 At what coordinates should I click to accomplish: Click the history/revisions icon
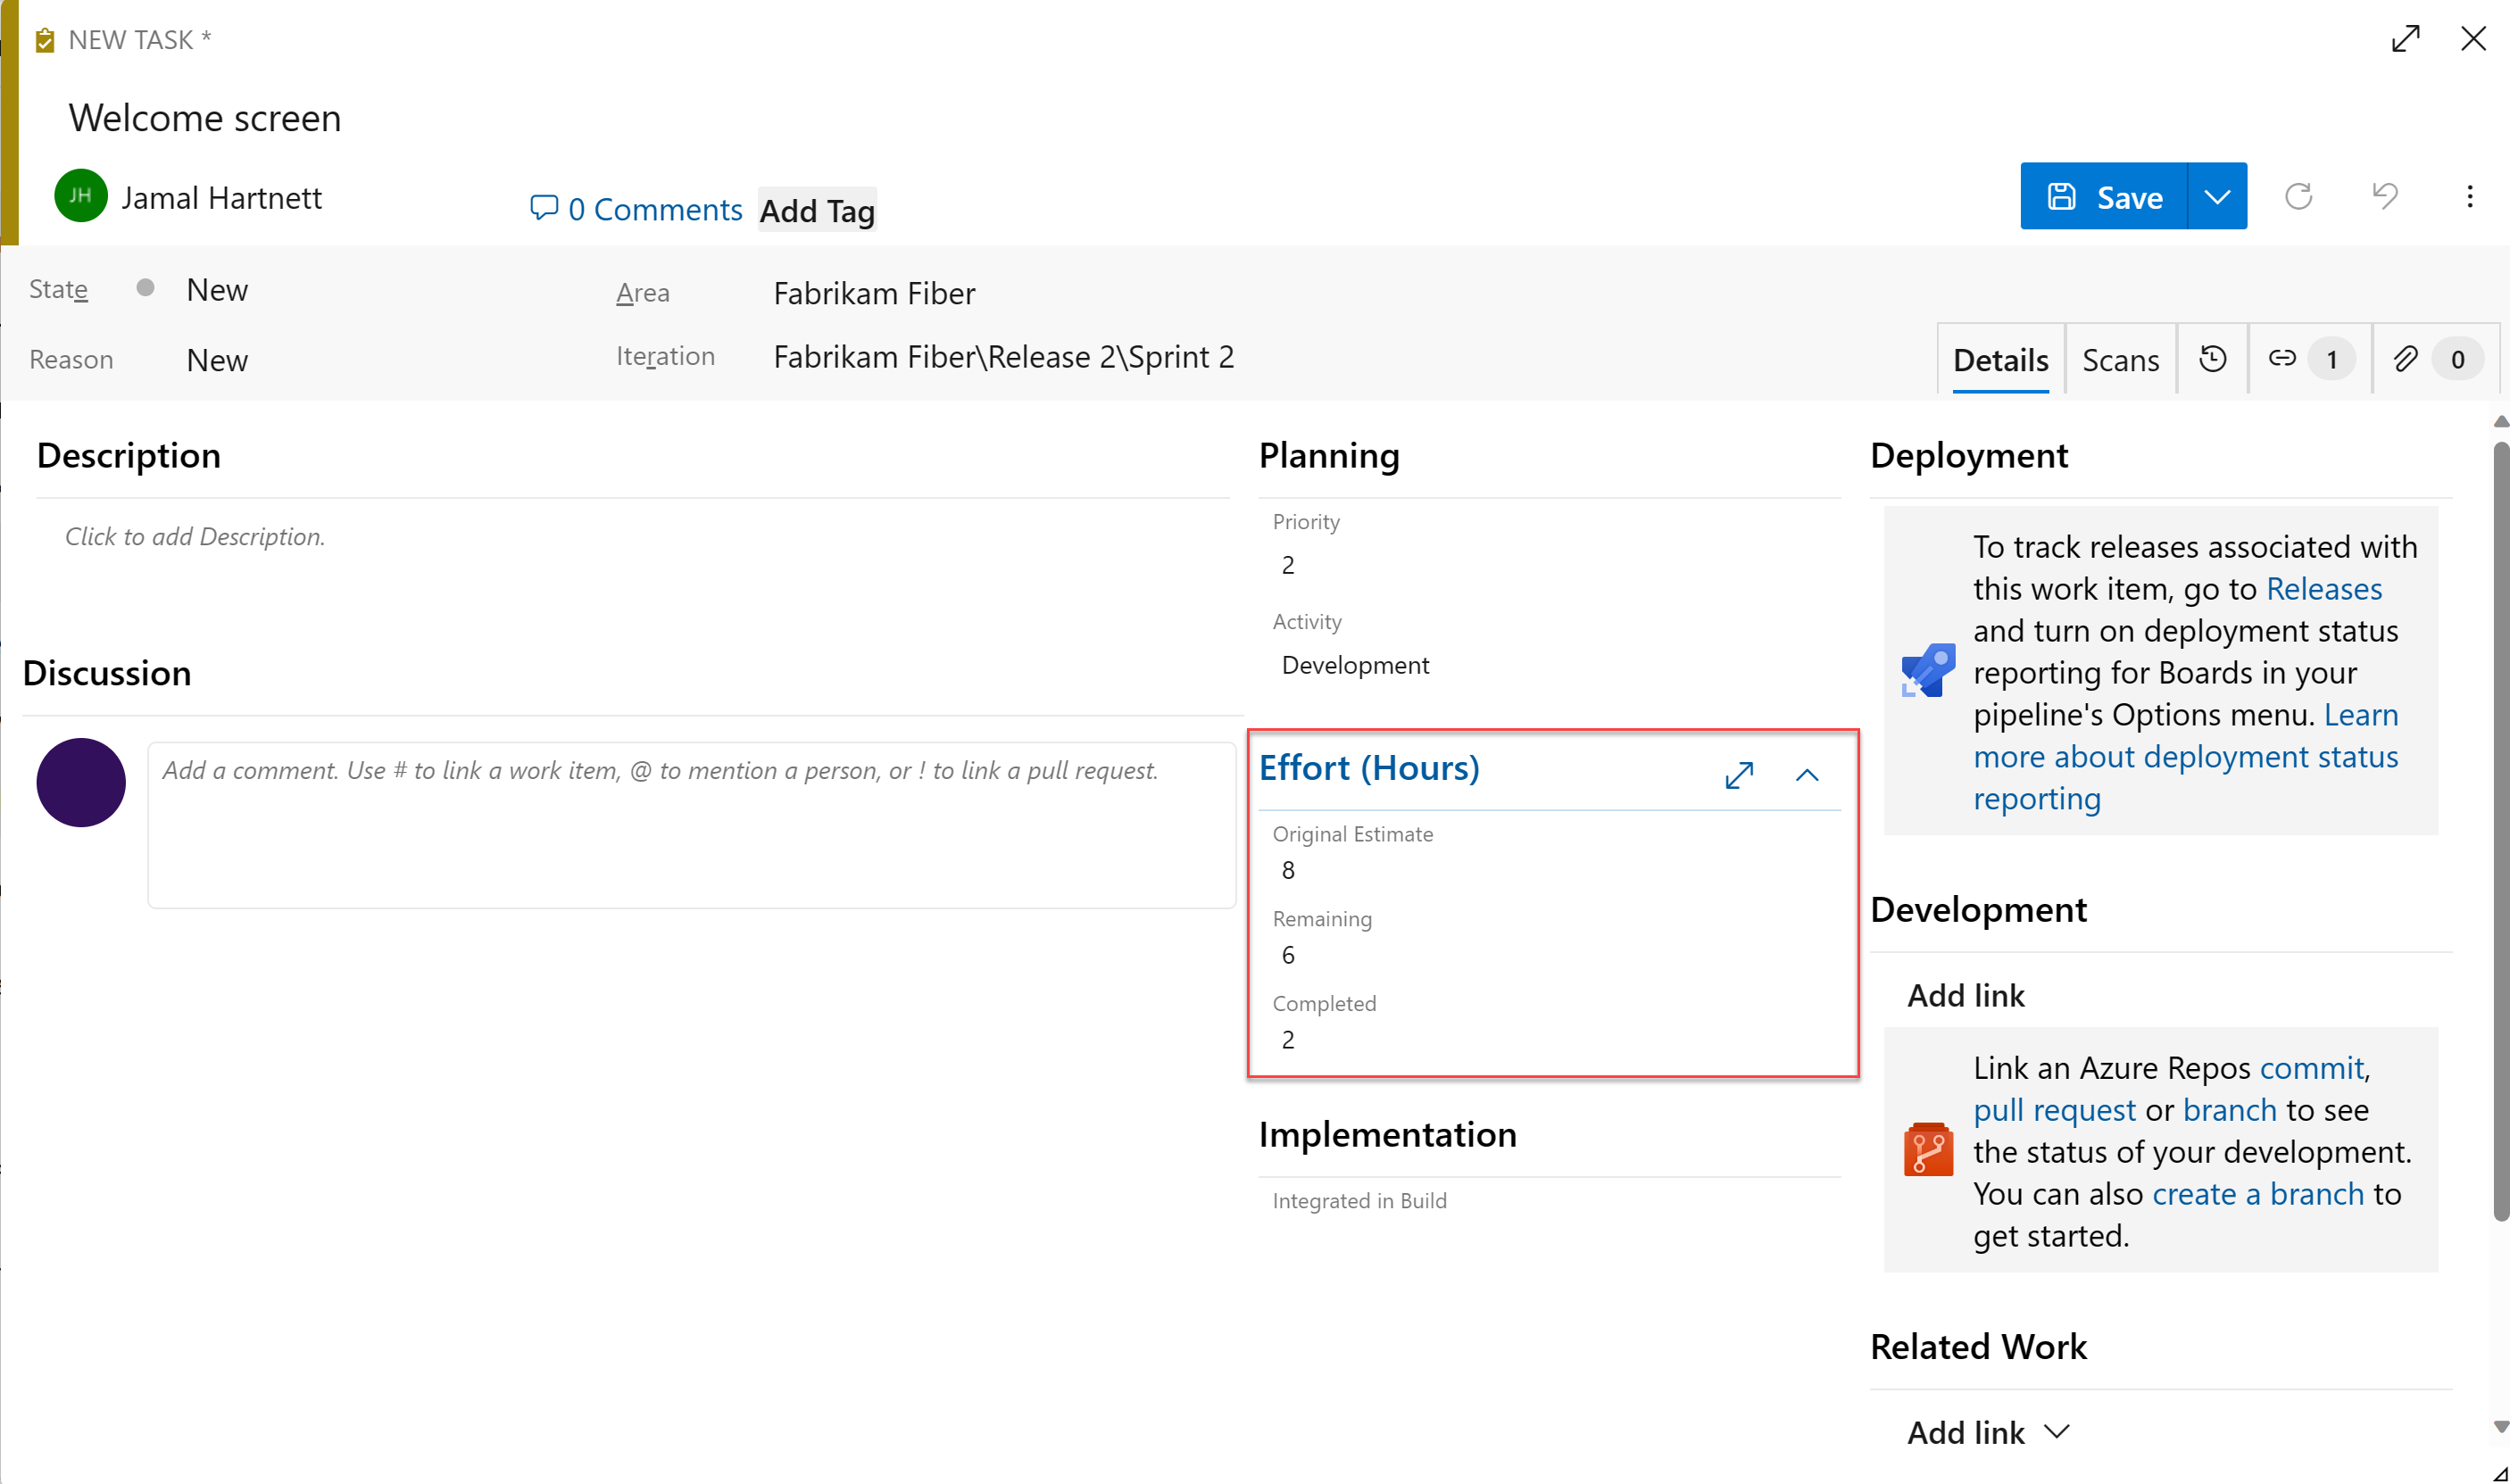coord(2214,361)
